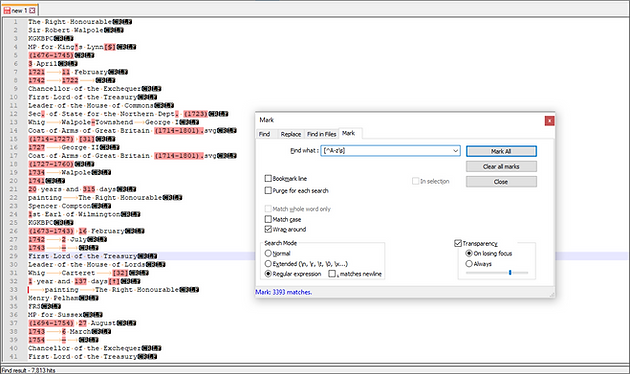
Task: Select 'On losing focus' transparency option
Action: coord(468,253)
